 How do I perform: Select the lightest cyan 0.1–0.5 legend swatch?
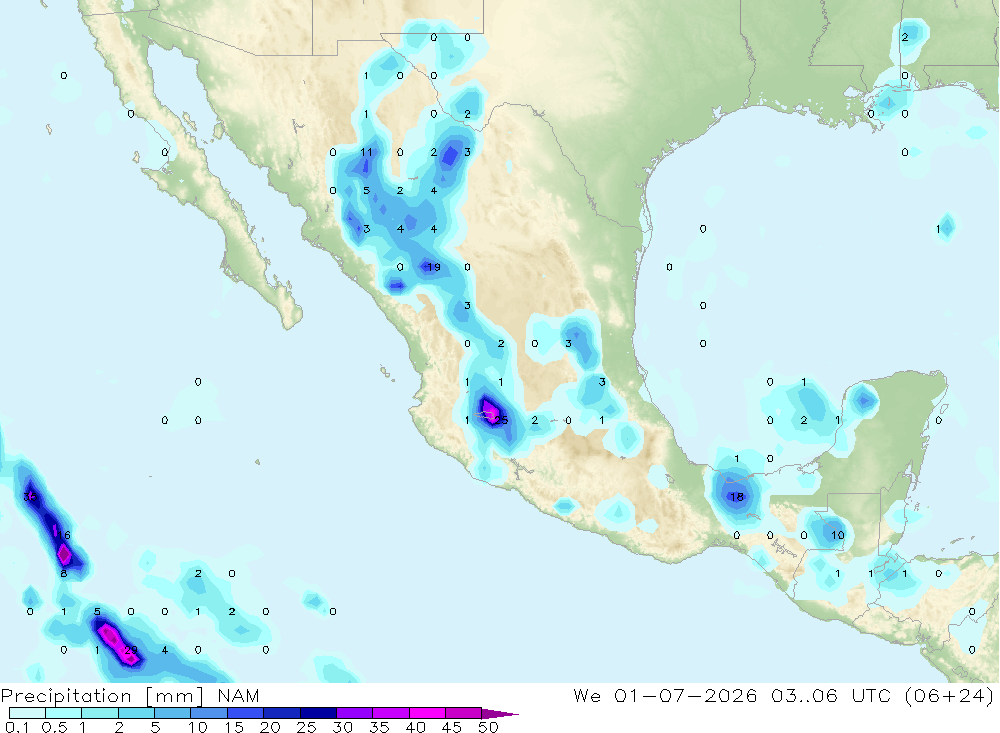tap(27, 713)
